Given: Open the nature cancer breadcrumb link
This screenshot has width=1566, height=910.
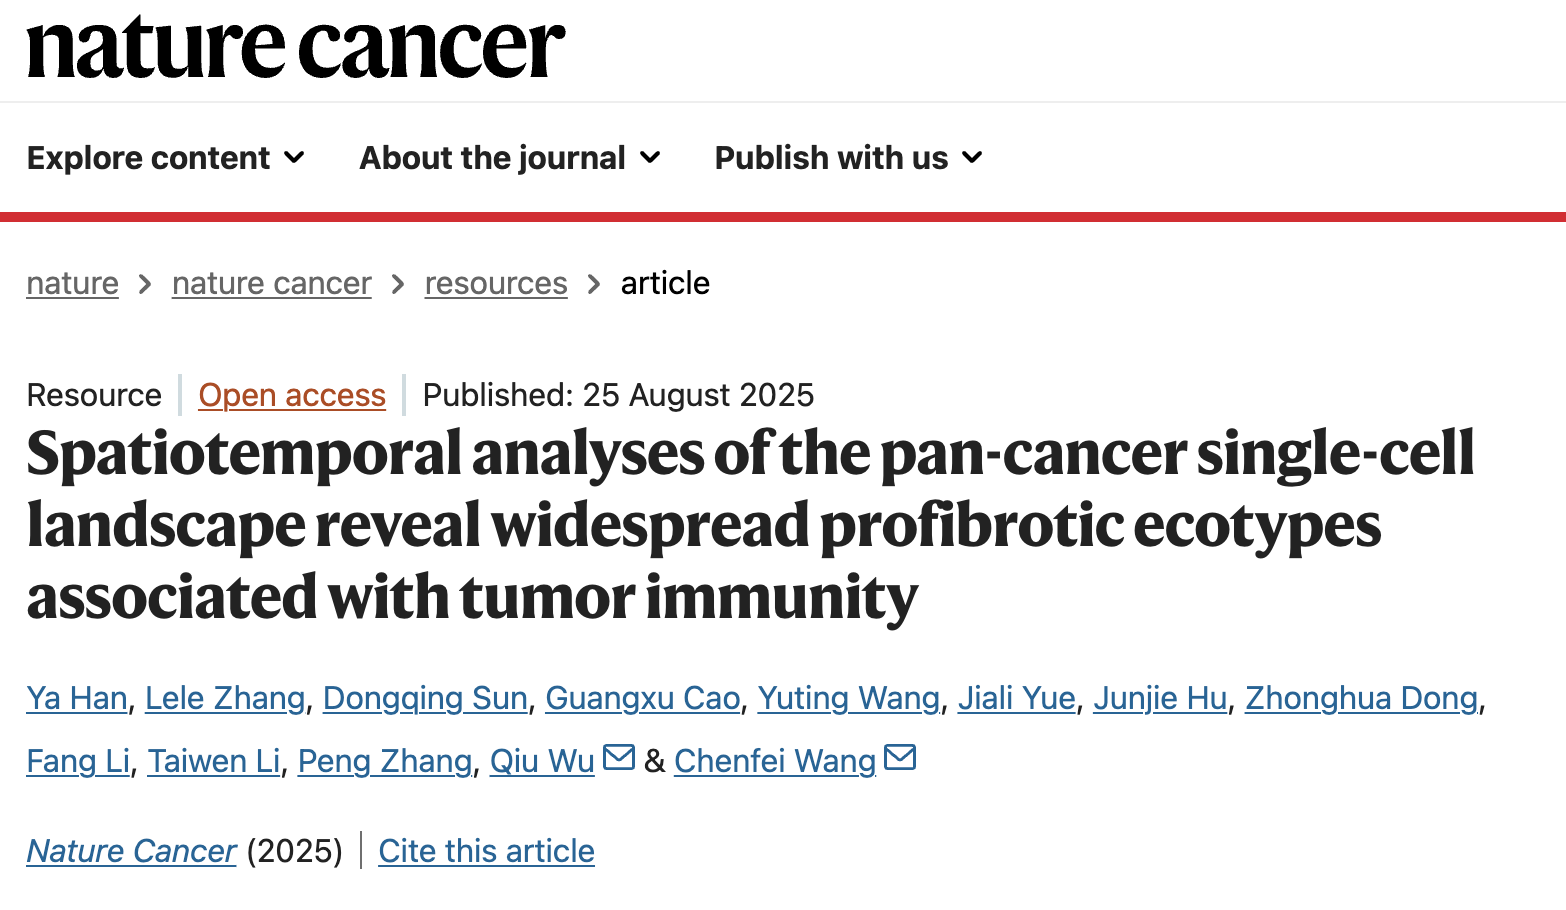Looking at the screenshot, I should click(x=271, y=284).
